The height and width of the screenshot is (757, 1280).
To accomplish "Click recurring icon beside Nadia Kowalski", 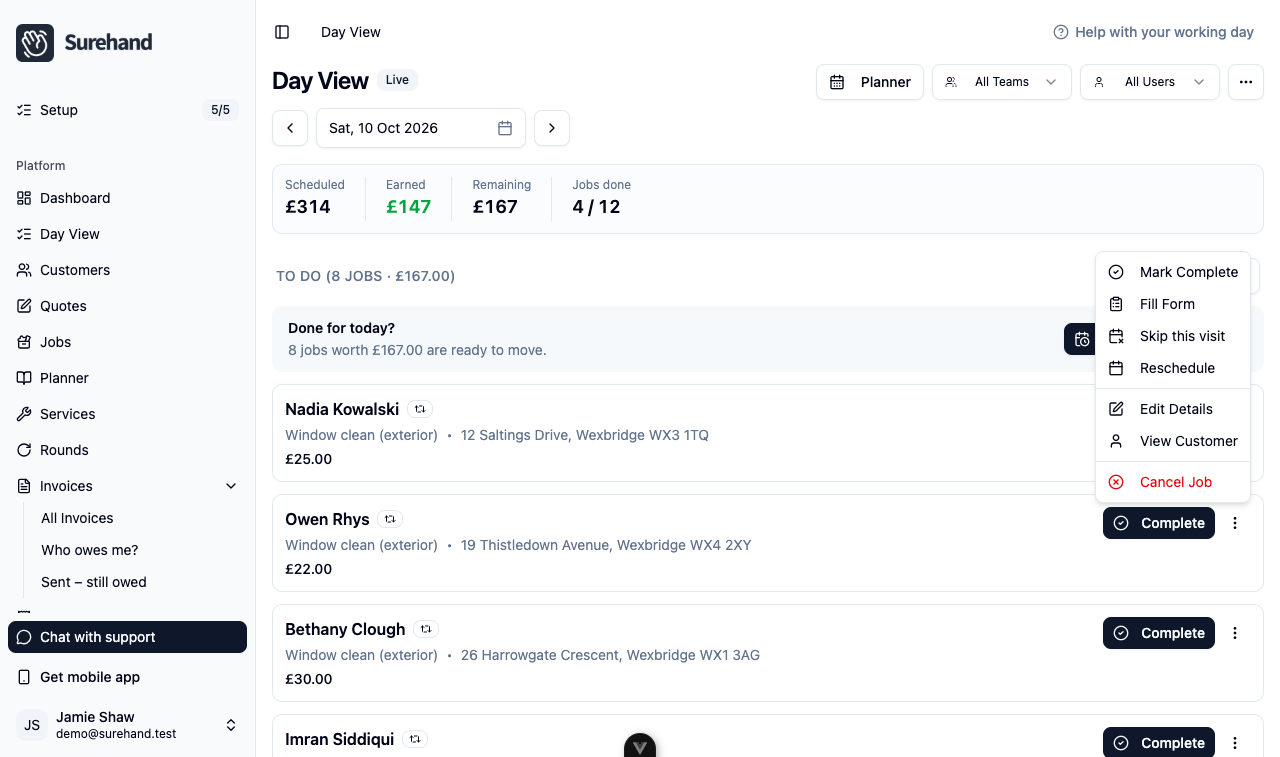I will click(420, 409).
